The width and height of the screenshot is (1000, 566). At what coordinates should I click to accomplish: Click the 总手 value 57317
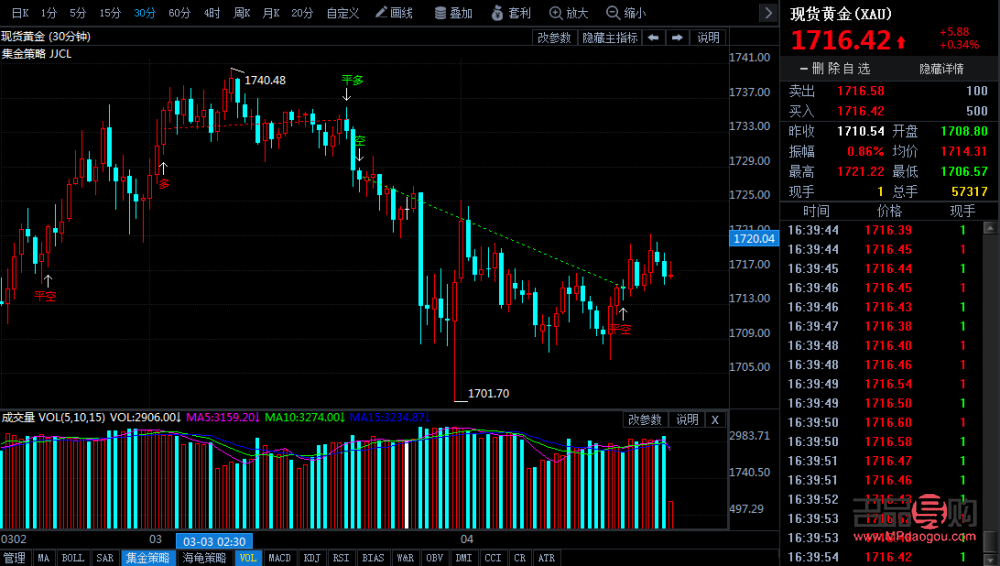[969, 191]
